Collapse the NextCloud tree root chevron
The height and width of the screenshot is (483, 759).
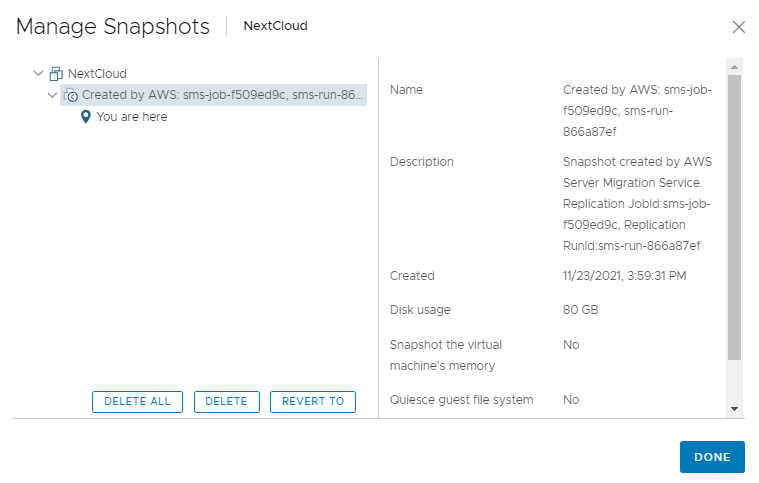point(38,73)
